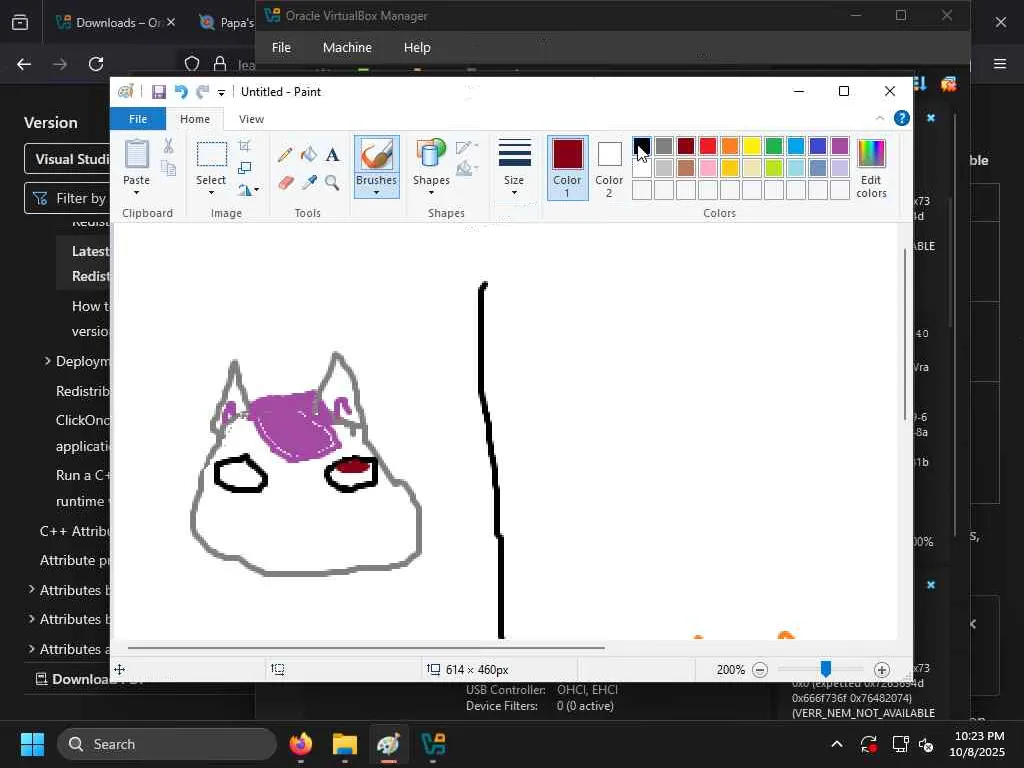Click the Redo arrow in Paint title bar
Image resolution: width=1024 pixels, height=768 pixels.
point(202,92)
